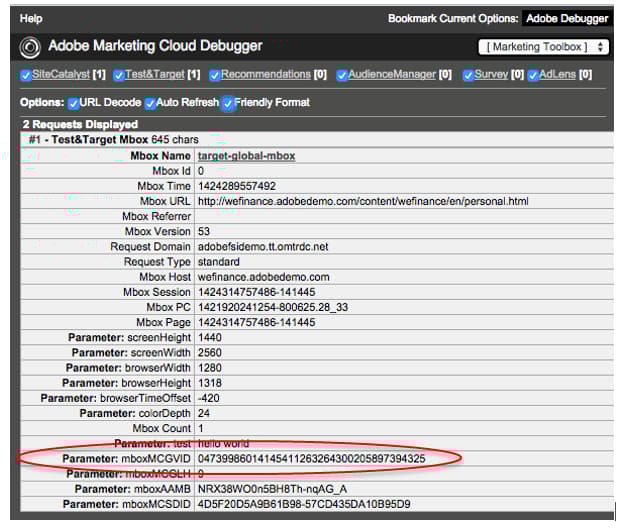The width and height of the screenshot is (623, 529).
Task: Select screenWidth value 2560
Action: point(210,353)
